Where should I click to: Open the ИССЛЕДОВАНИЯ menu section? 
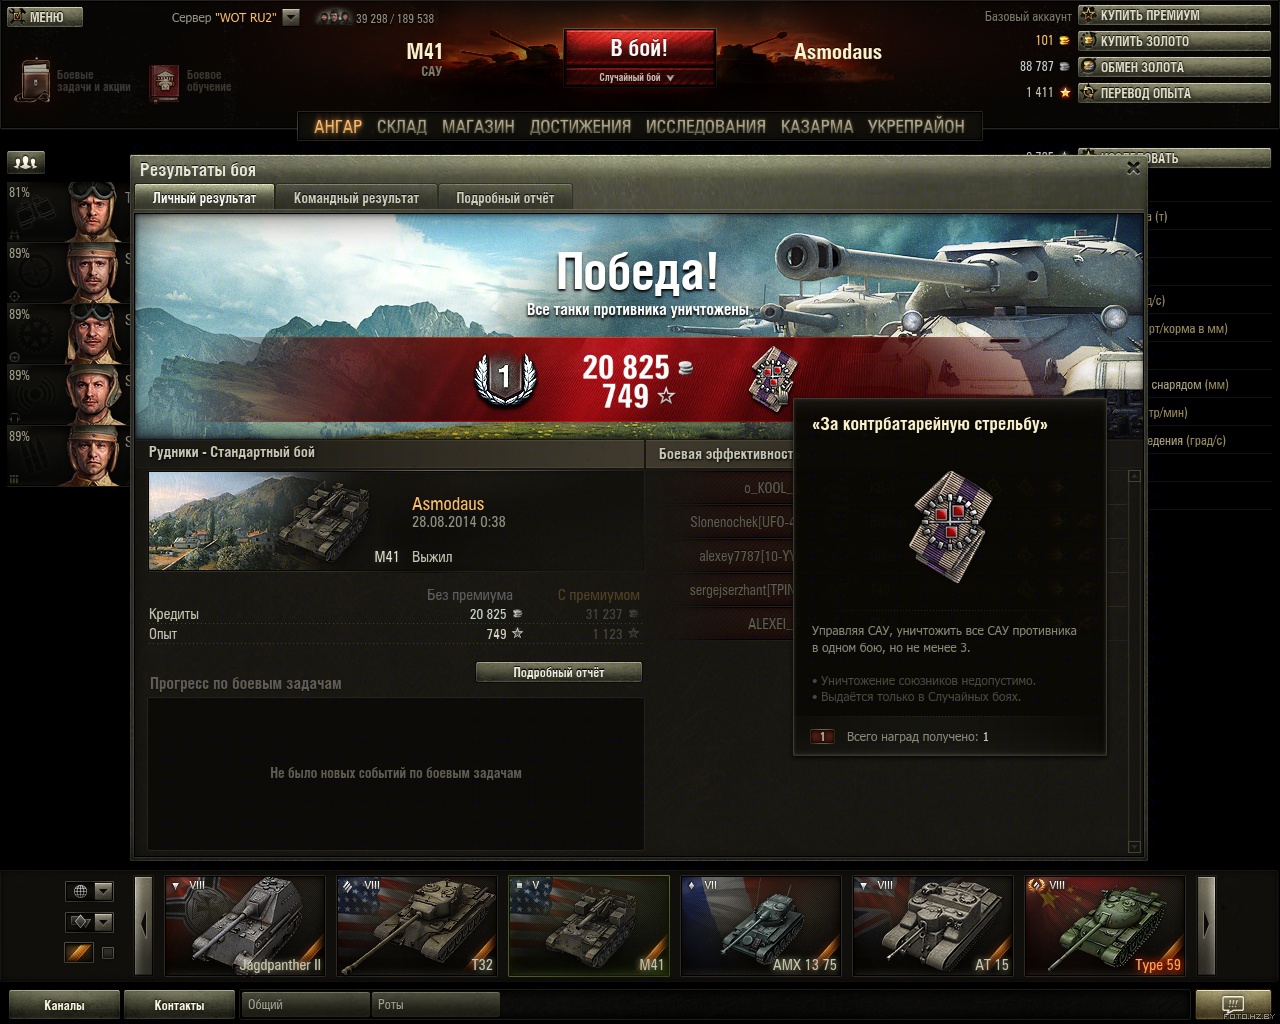point(705,126)
